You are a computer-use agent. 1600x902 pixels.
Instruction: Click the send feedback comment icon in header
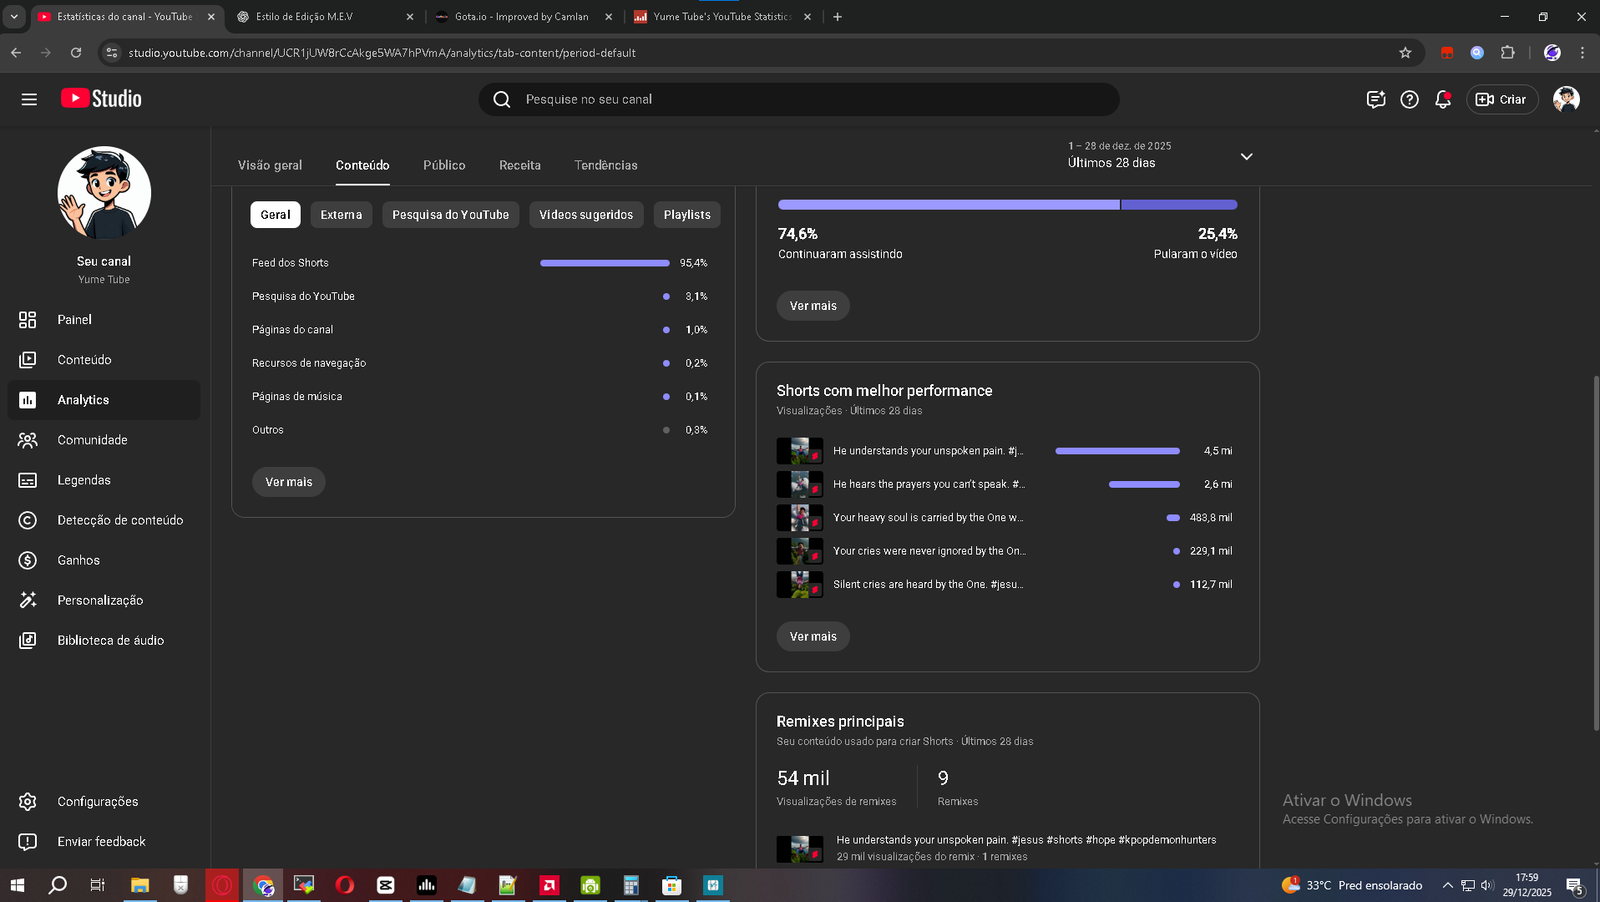[1376, 99]
